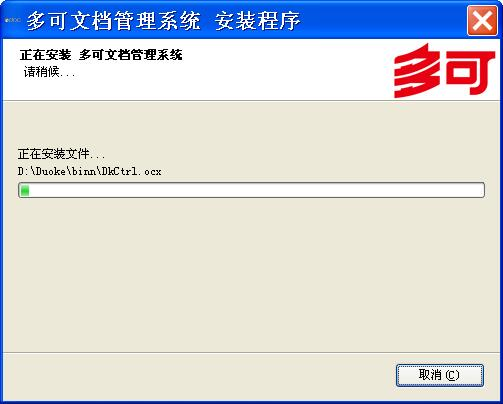
Task: Click the 可 character of the red logo
Action: (x=470, y=72)
